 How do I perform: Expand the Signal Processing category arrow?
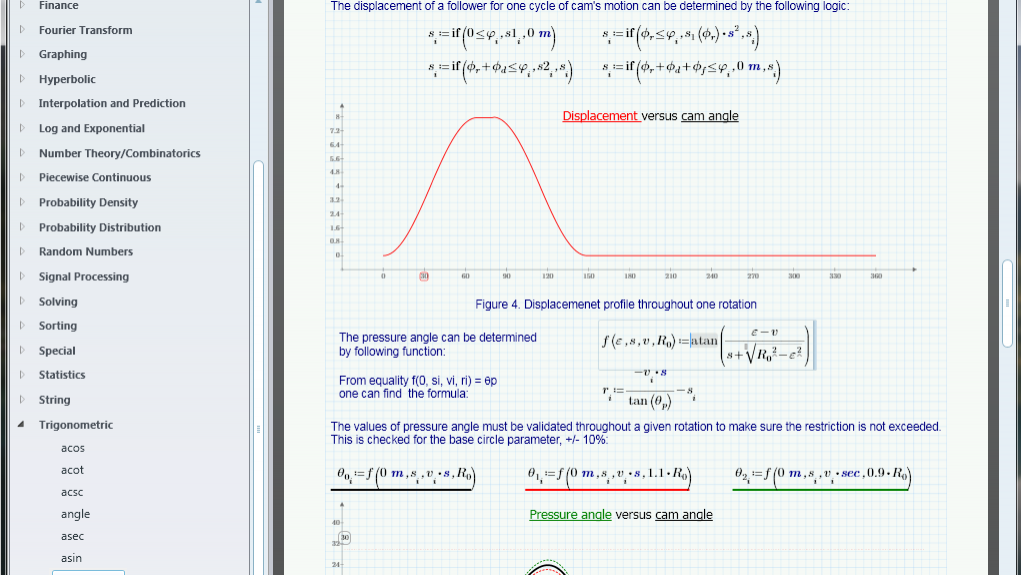[23, 277]
